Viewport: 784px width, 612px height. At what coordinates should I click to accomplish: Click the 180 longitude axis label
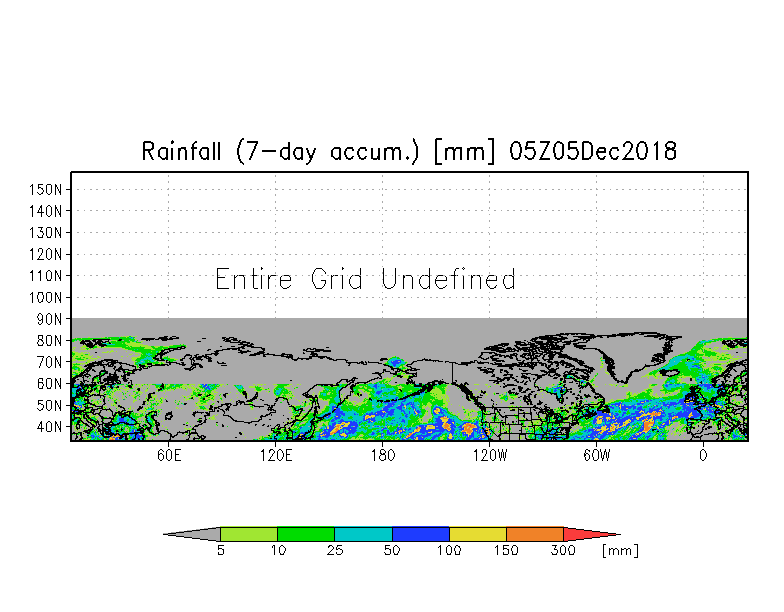tap(383, 456)
